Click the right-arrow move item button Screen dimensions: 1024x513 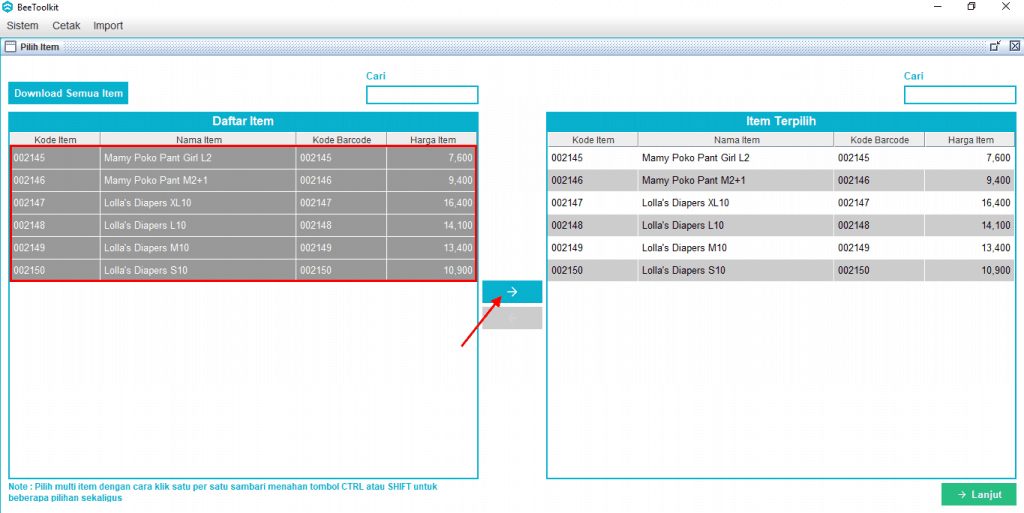pyautogui.click(x=512, y=292)
